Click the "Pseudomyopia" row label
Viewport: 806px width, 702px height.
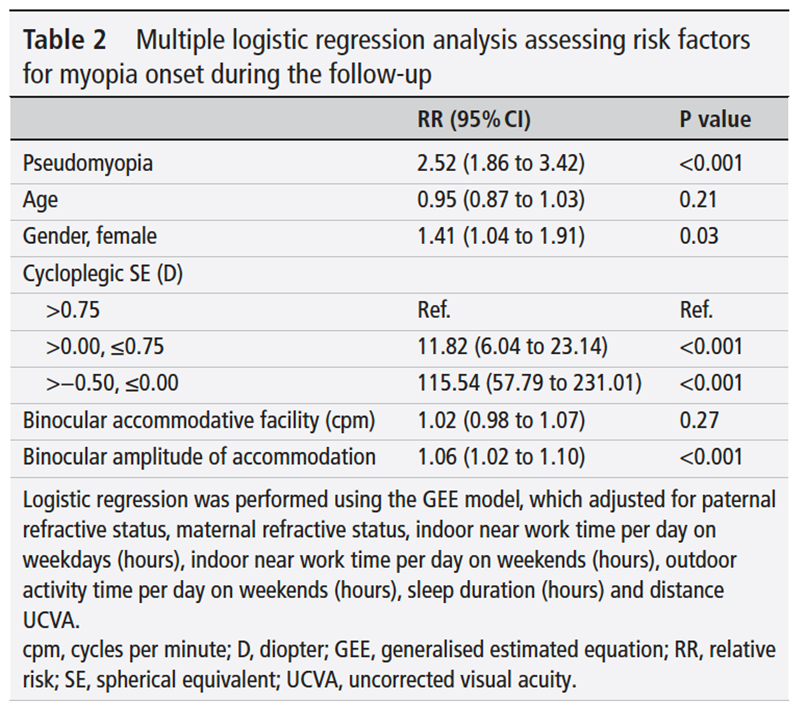click(88, 162)
